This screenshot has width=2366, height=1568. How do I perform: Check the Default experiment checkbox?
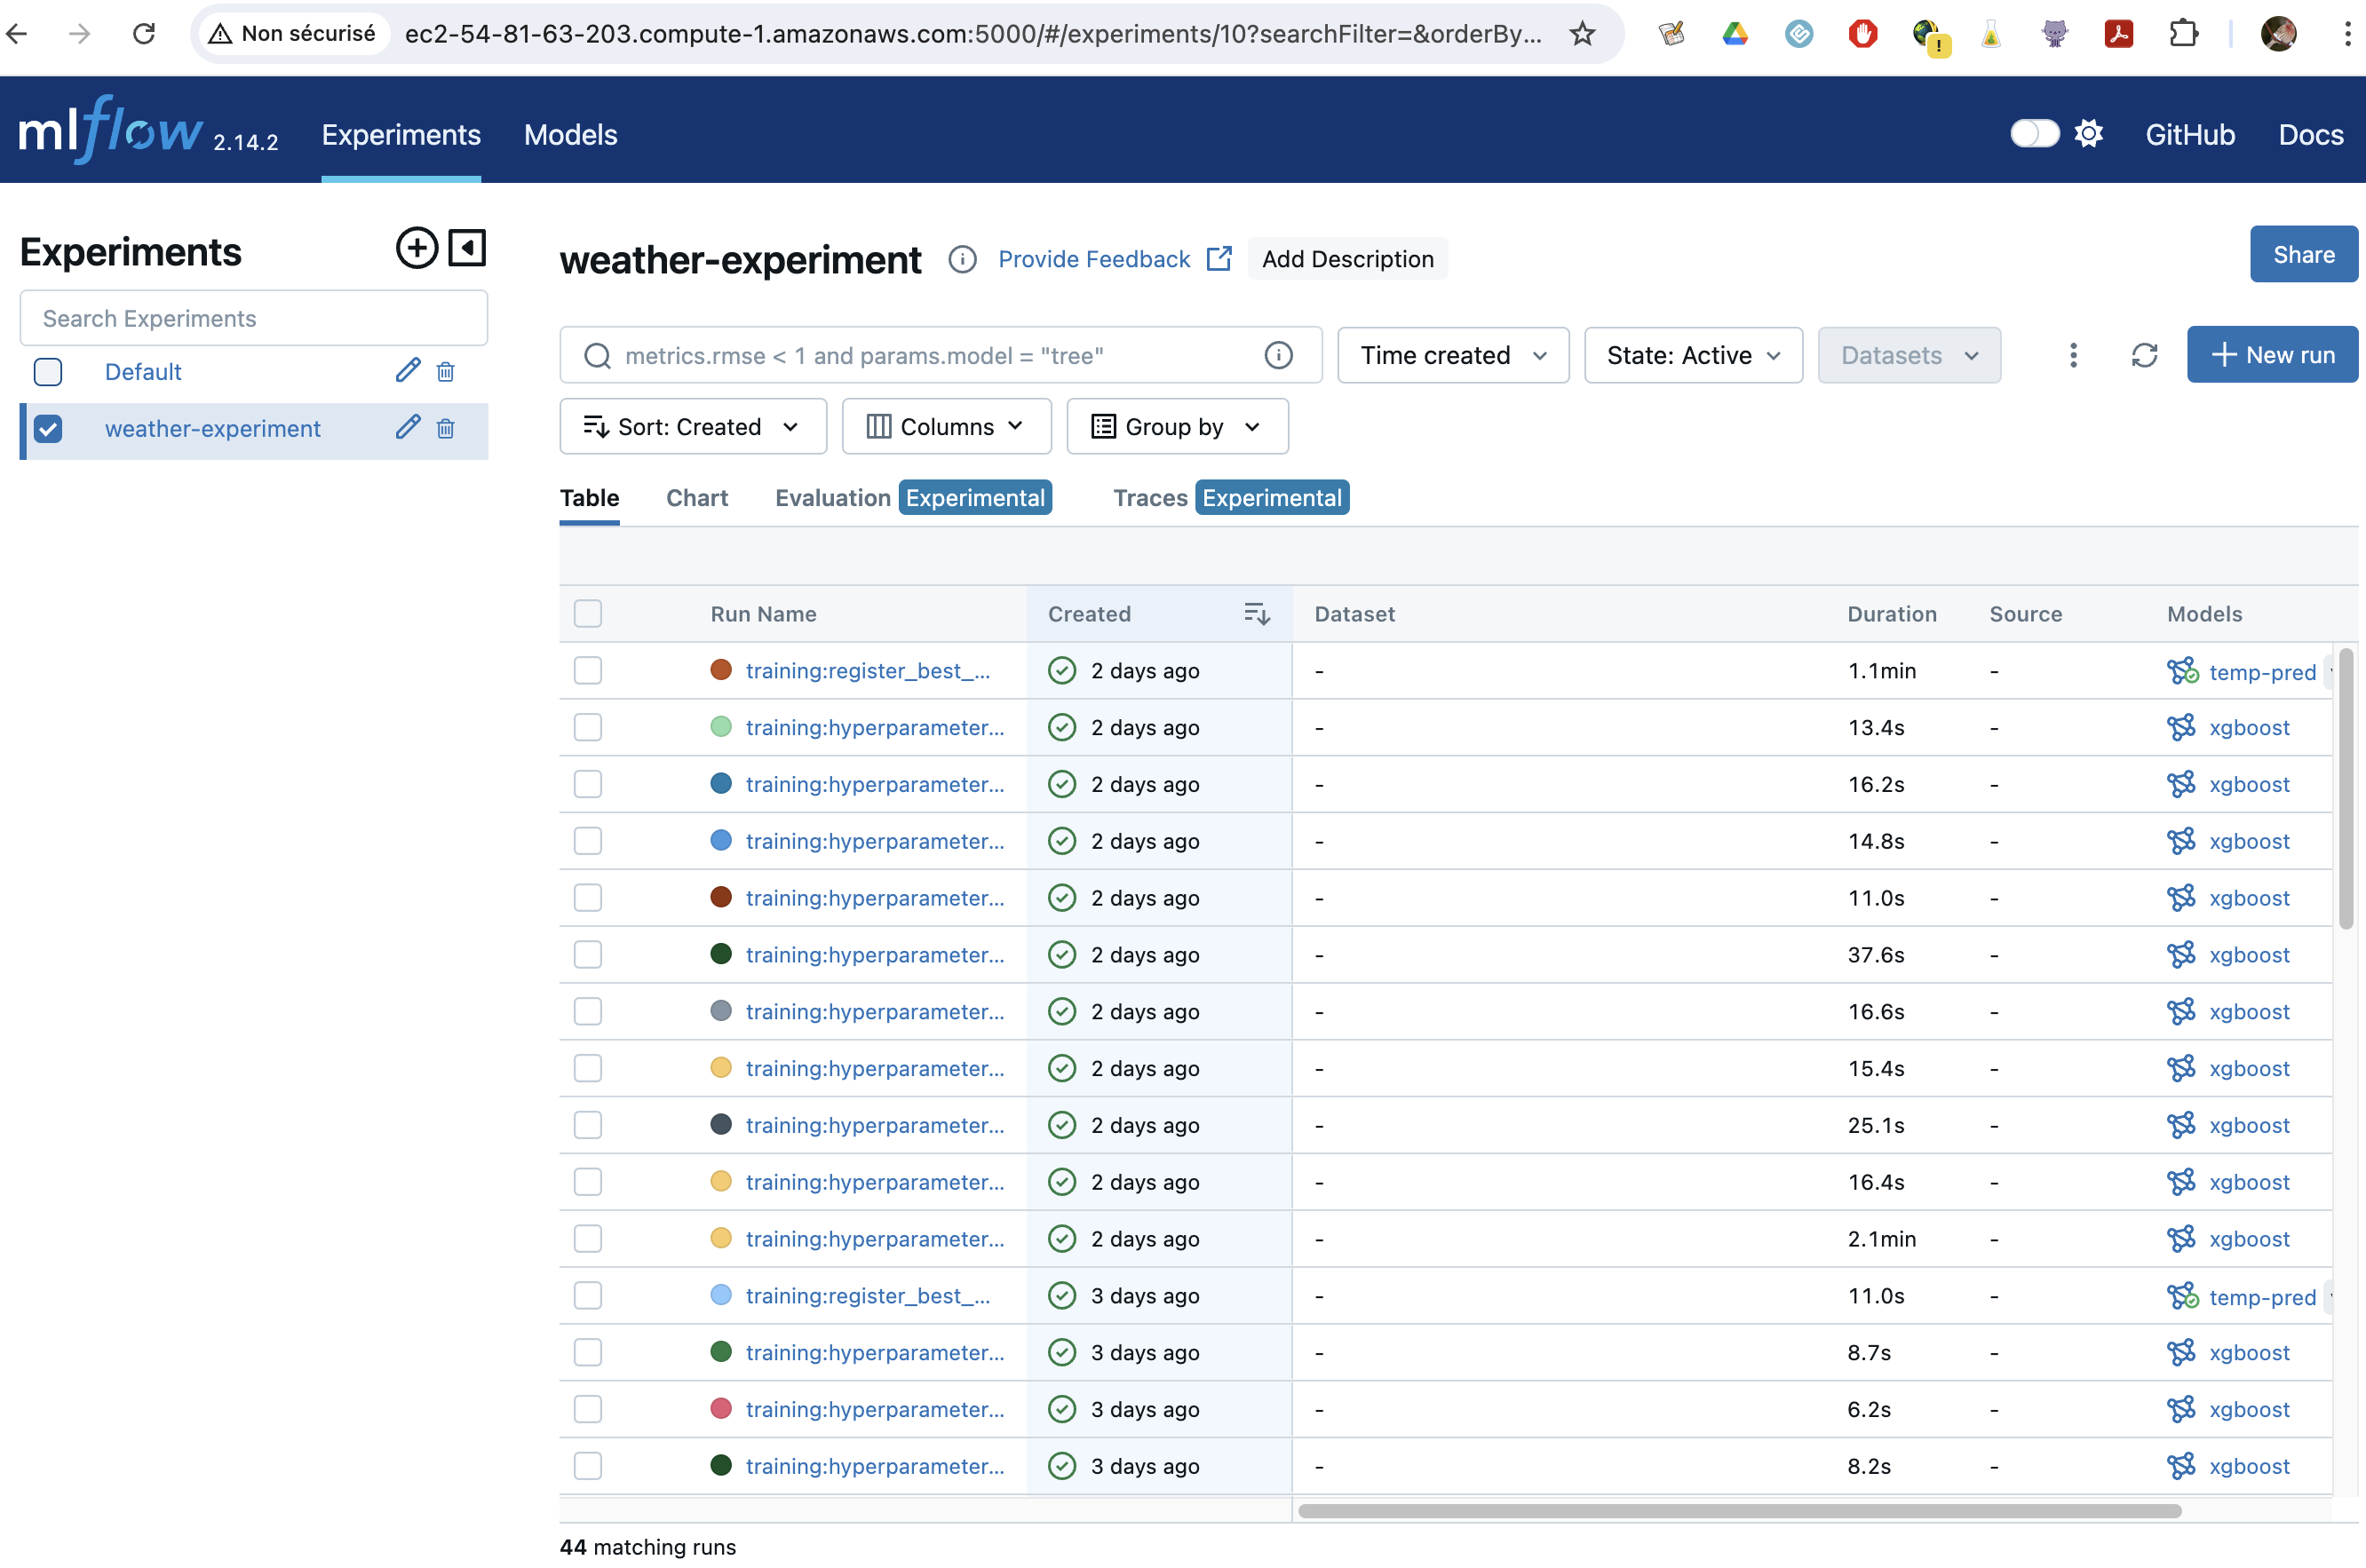tap(48, 371)
